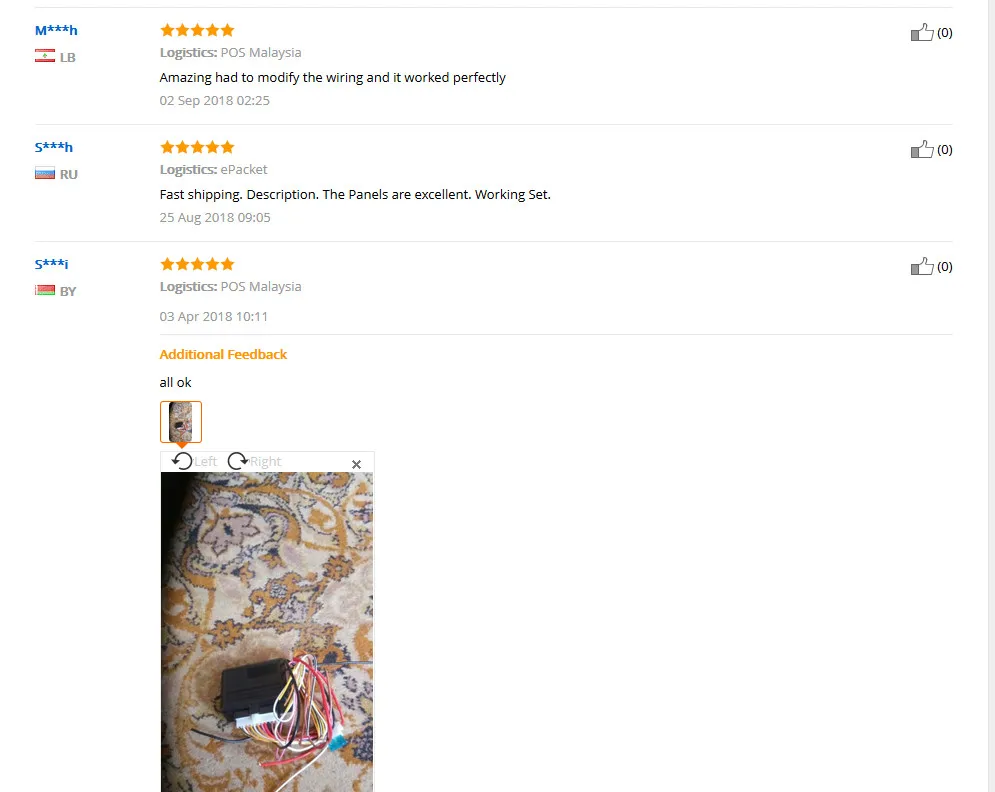The width and height of the screenshot is (995, 792).
Task: Rotate the photo right
Action: pyautogui.click(x=254, y=461)
